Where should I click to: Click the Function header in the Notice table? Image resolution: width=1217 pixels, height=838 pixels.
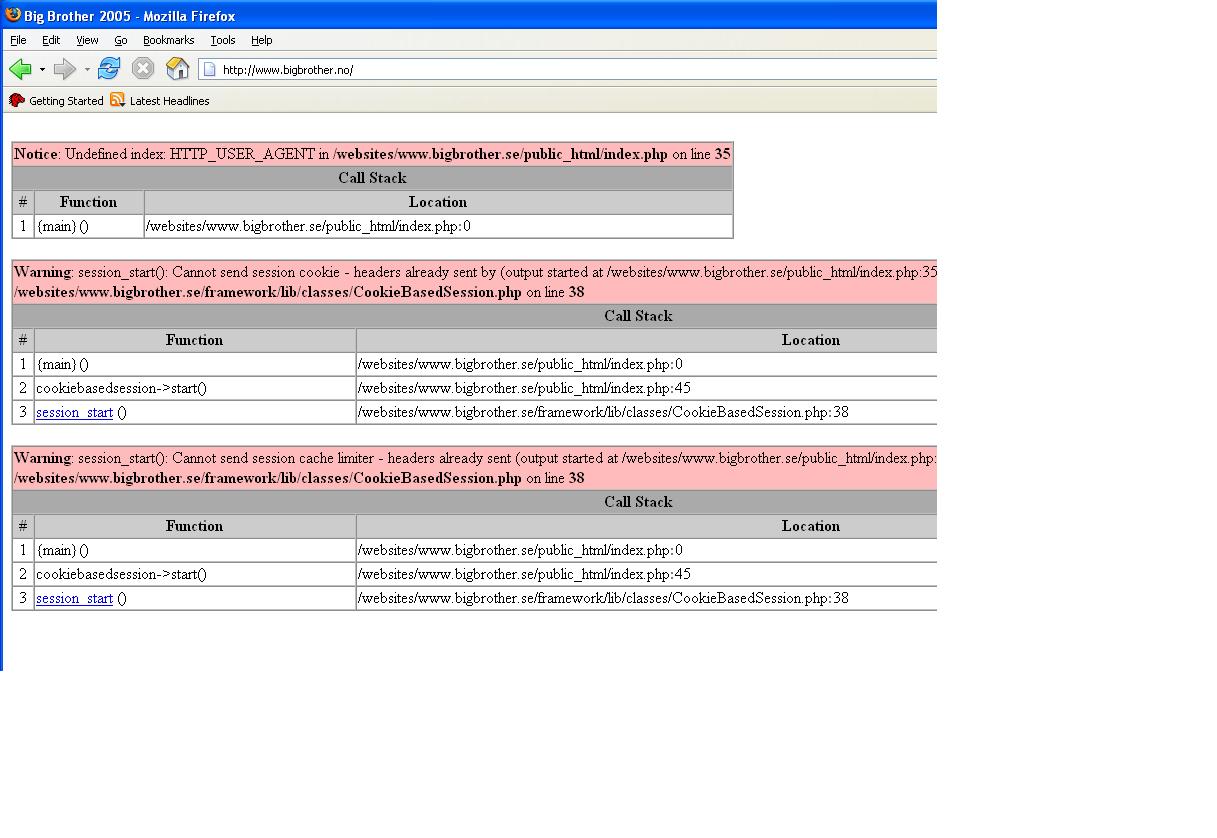click(x=88, y=202)
